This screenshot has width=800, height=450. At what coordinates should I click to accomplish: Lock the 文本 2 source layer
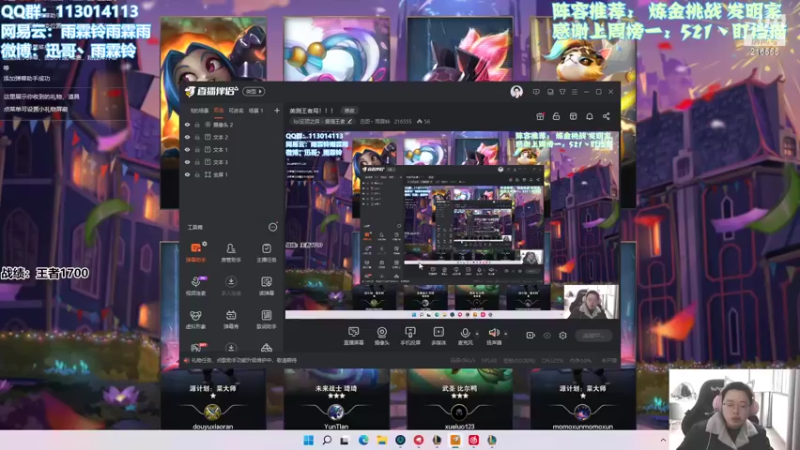click(197, 137)
